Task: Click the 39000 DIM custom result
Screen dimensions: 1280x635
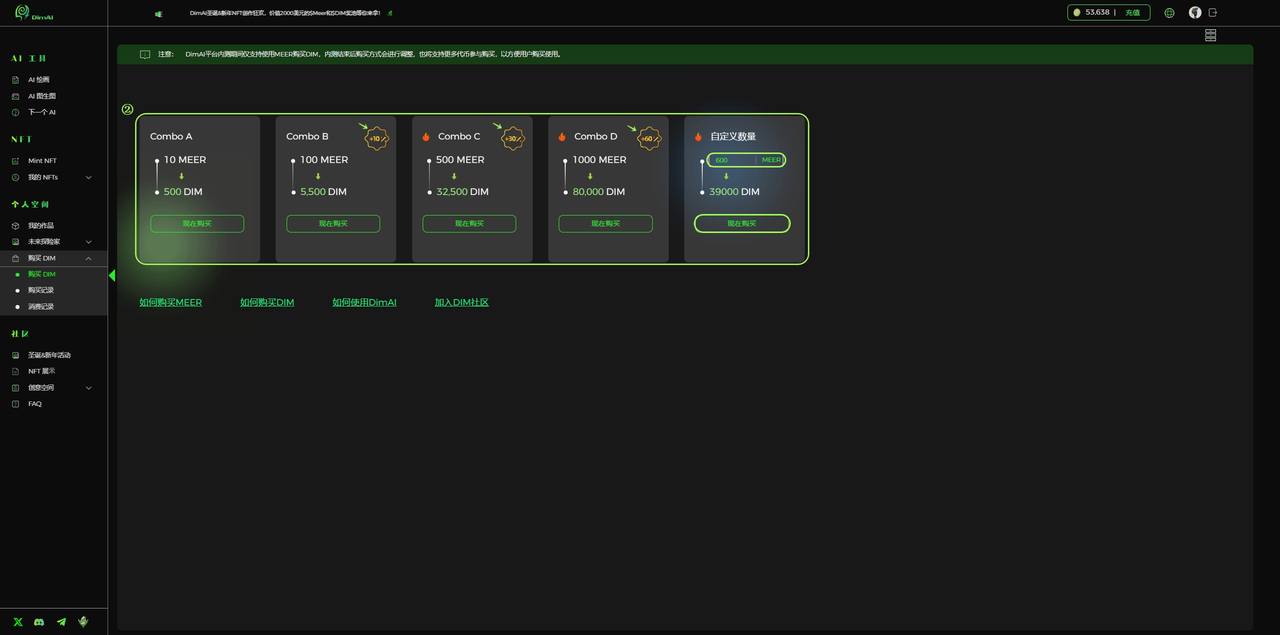Action: (734, 192)
